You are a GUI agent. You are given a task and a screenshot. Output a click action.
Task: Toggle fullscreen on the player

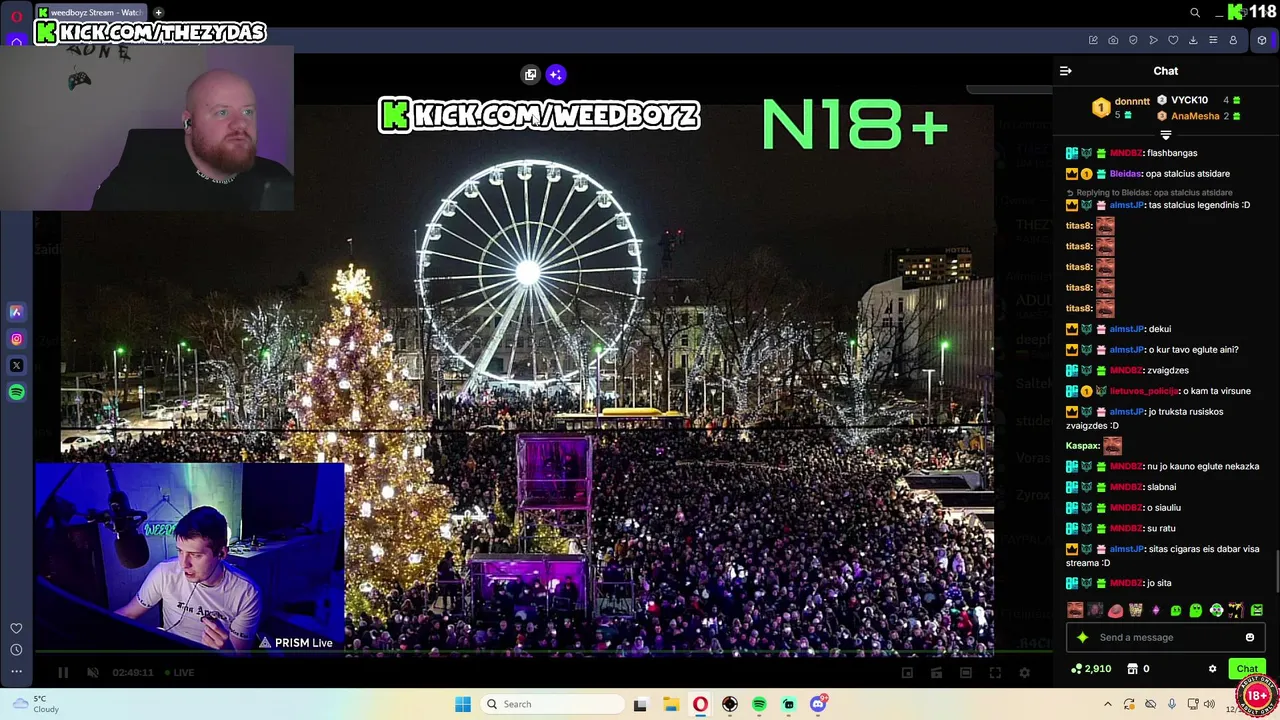coord(995,673)
